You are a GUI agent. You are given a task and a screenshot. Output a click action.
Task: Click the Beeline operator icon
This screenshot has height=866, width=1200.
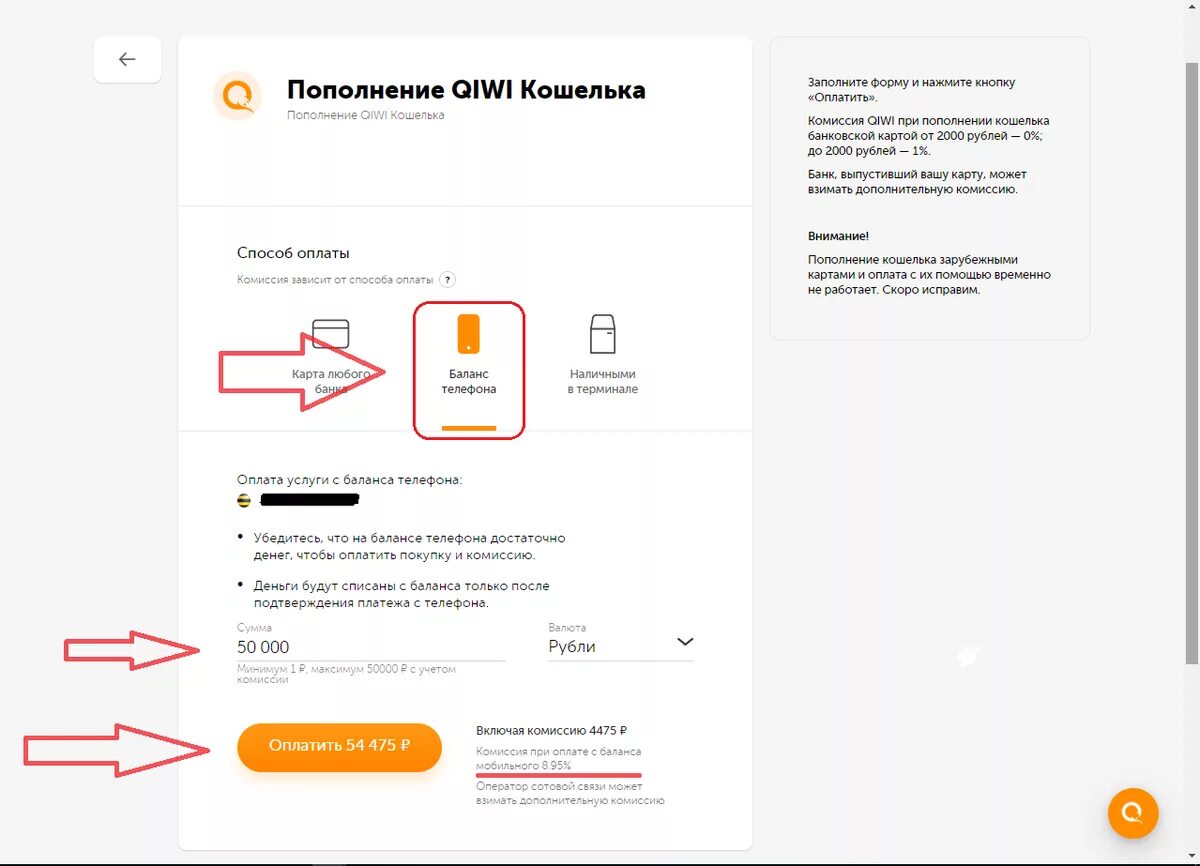[x=244, y=499]
